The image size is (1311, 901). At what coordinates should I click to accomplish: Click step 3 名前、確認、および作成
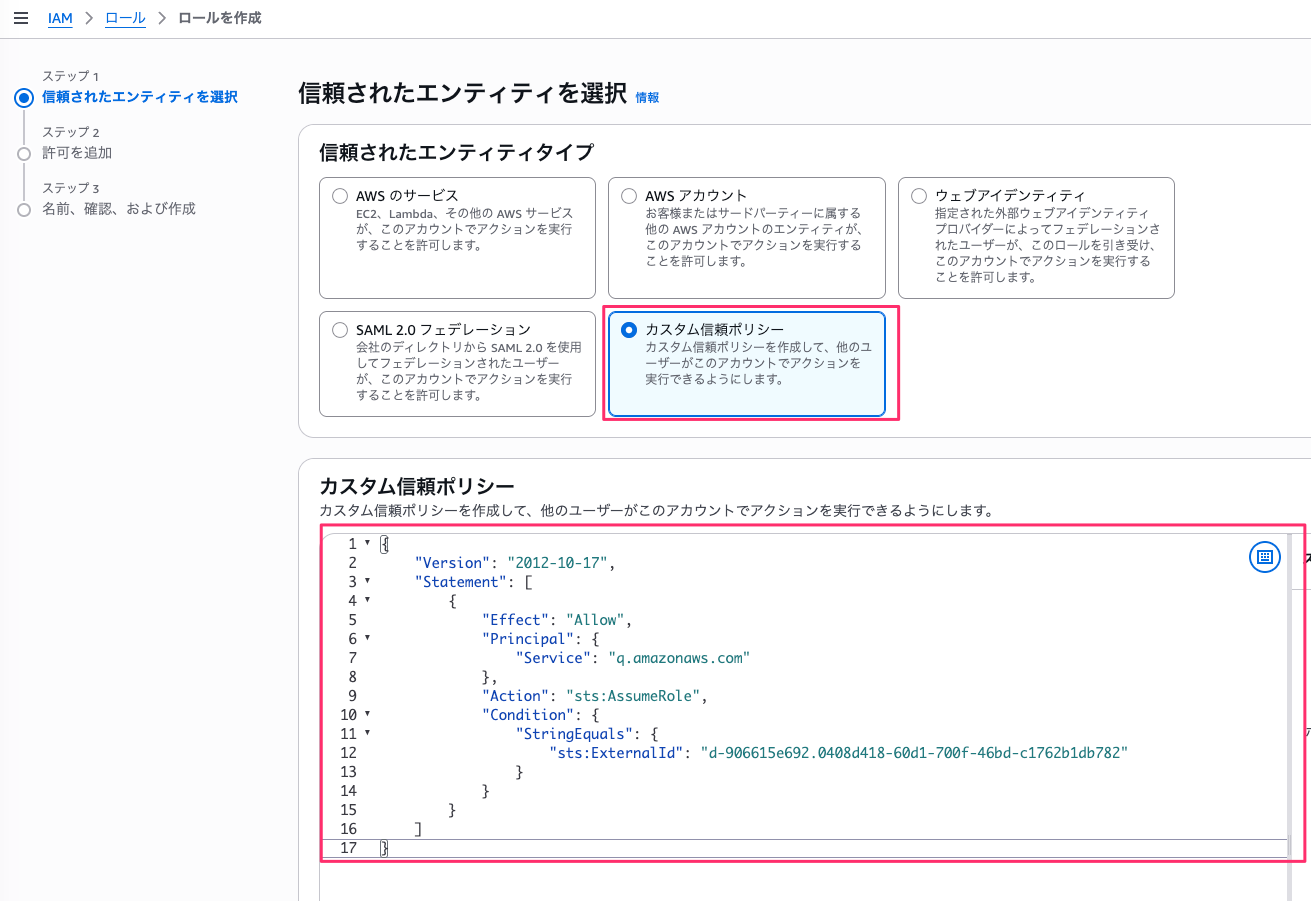[119, 209]
